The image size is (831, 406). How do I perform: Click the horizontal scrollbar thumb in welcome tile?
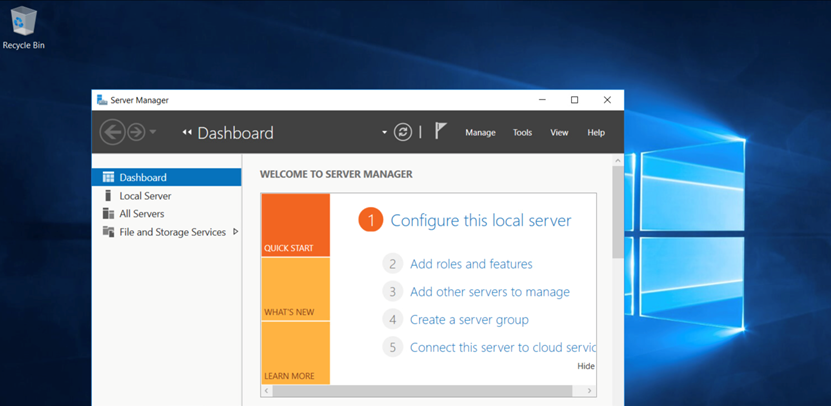[x=422, y=391]
